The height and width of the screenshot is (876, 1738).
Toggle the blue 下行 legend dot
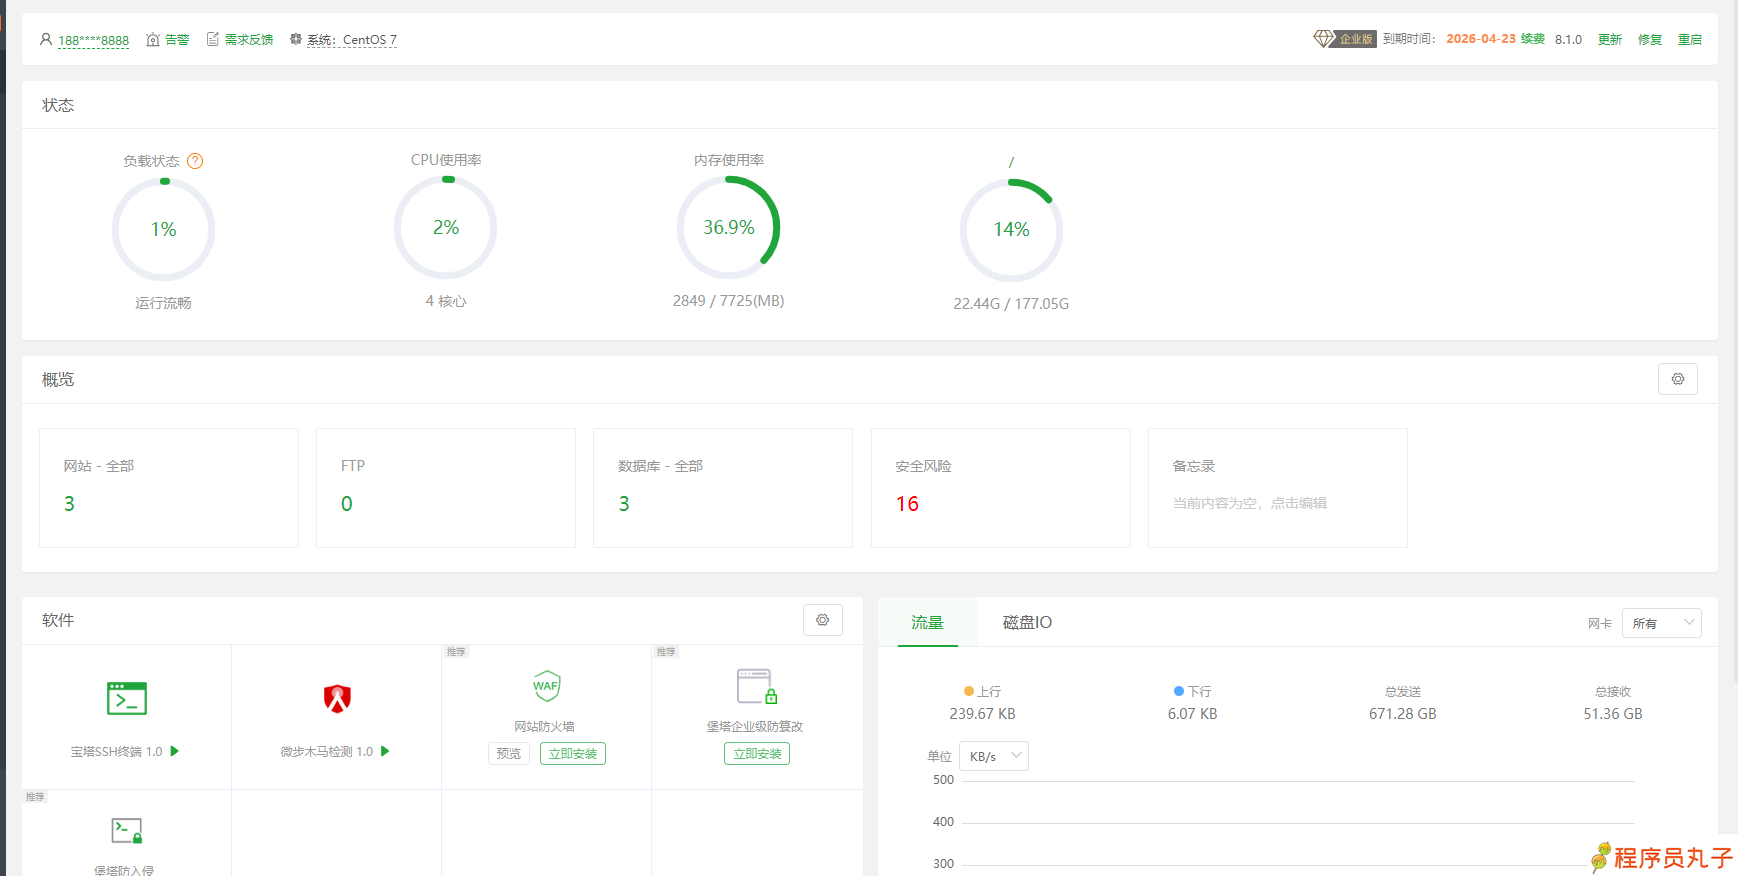1179,691
